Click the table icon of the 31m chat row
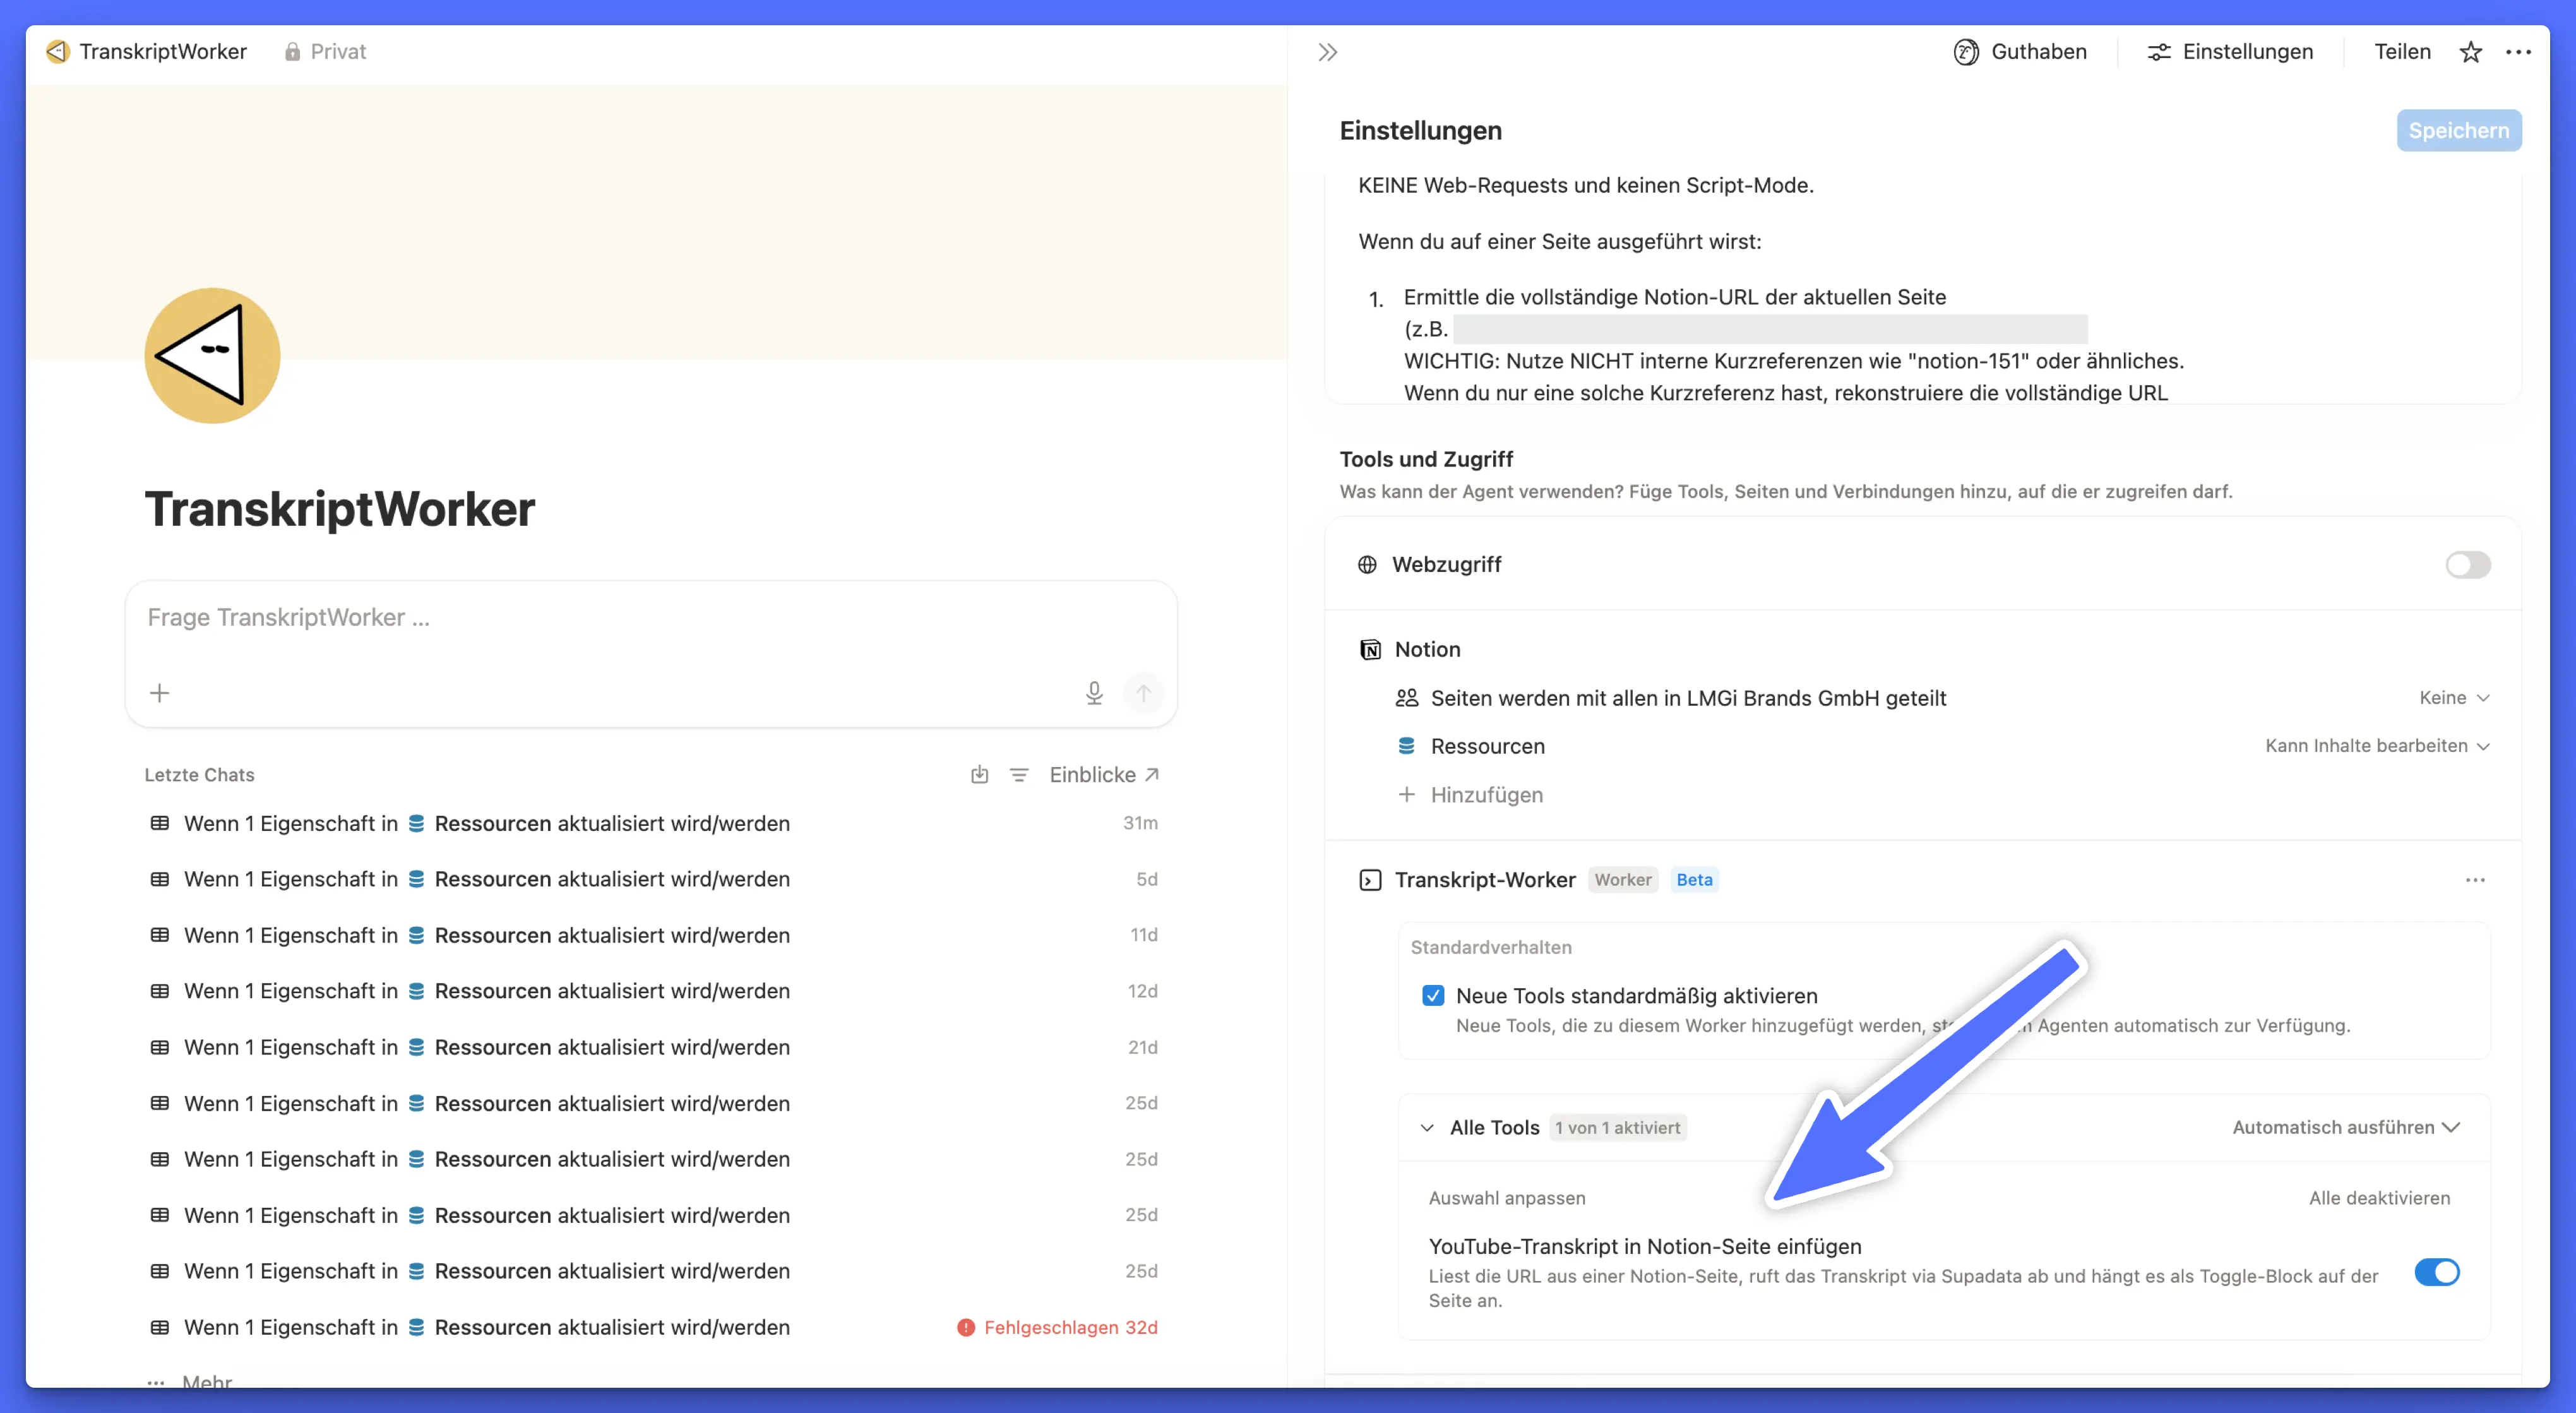2576x1413 pixels. pos(159,823)
